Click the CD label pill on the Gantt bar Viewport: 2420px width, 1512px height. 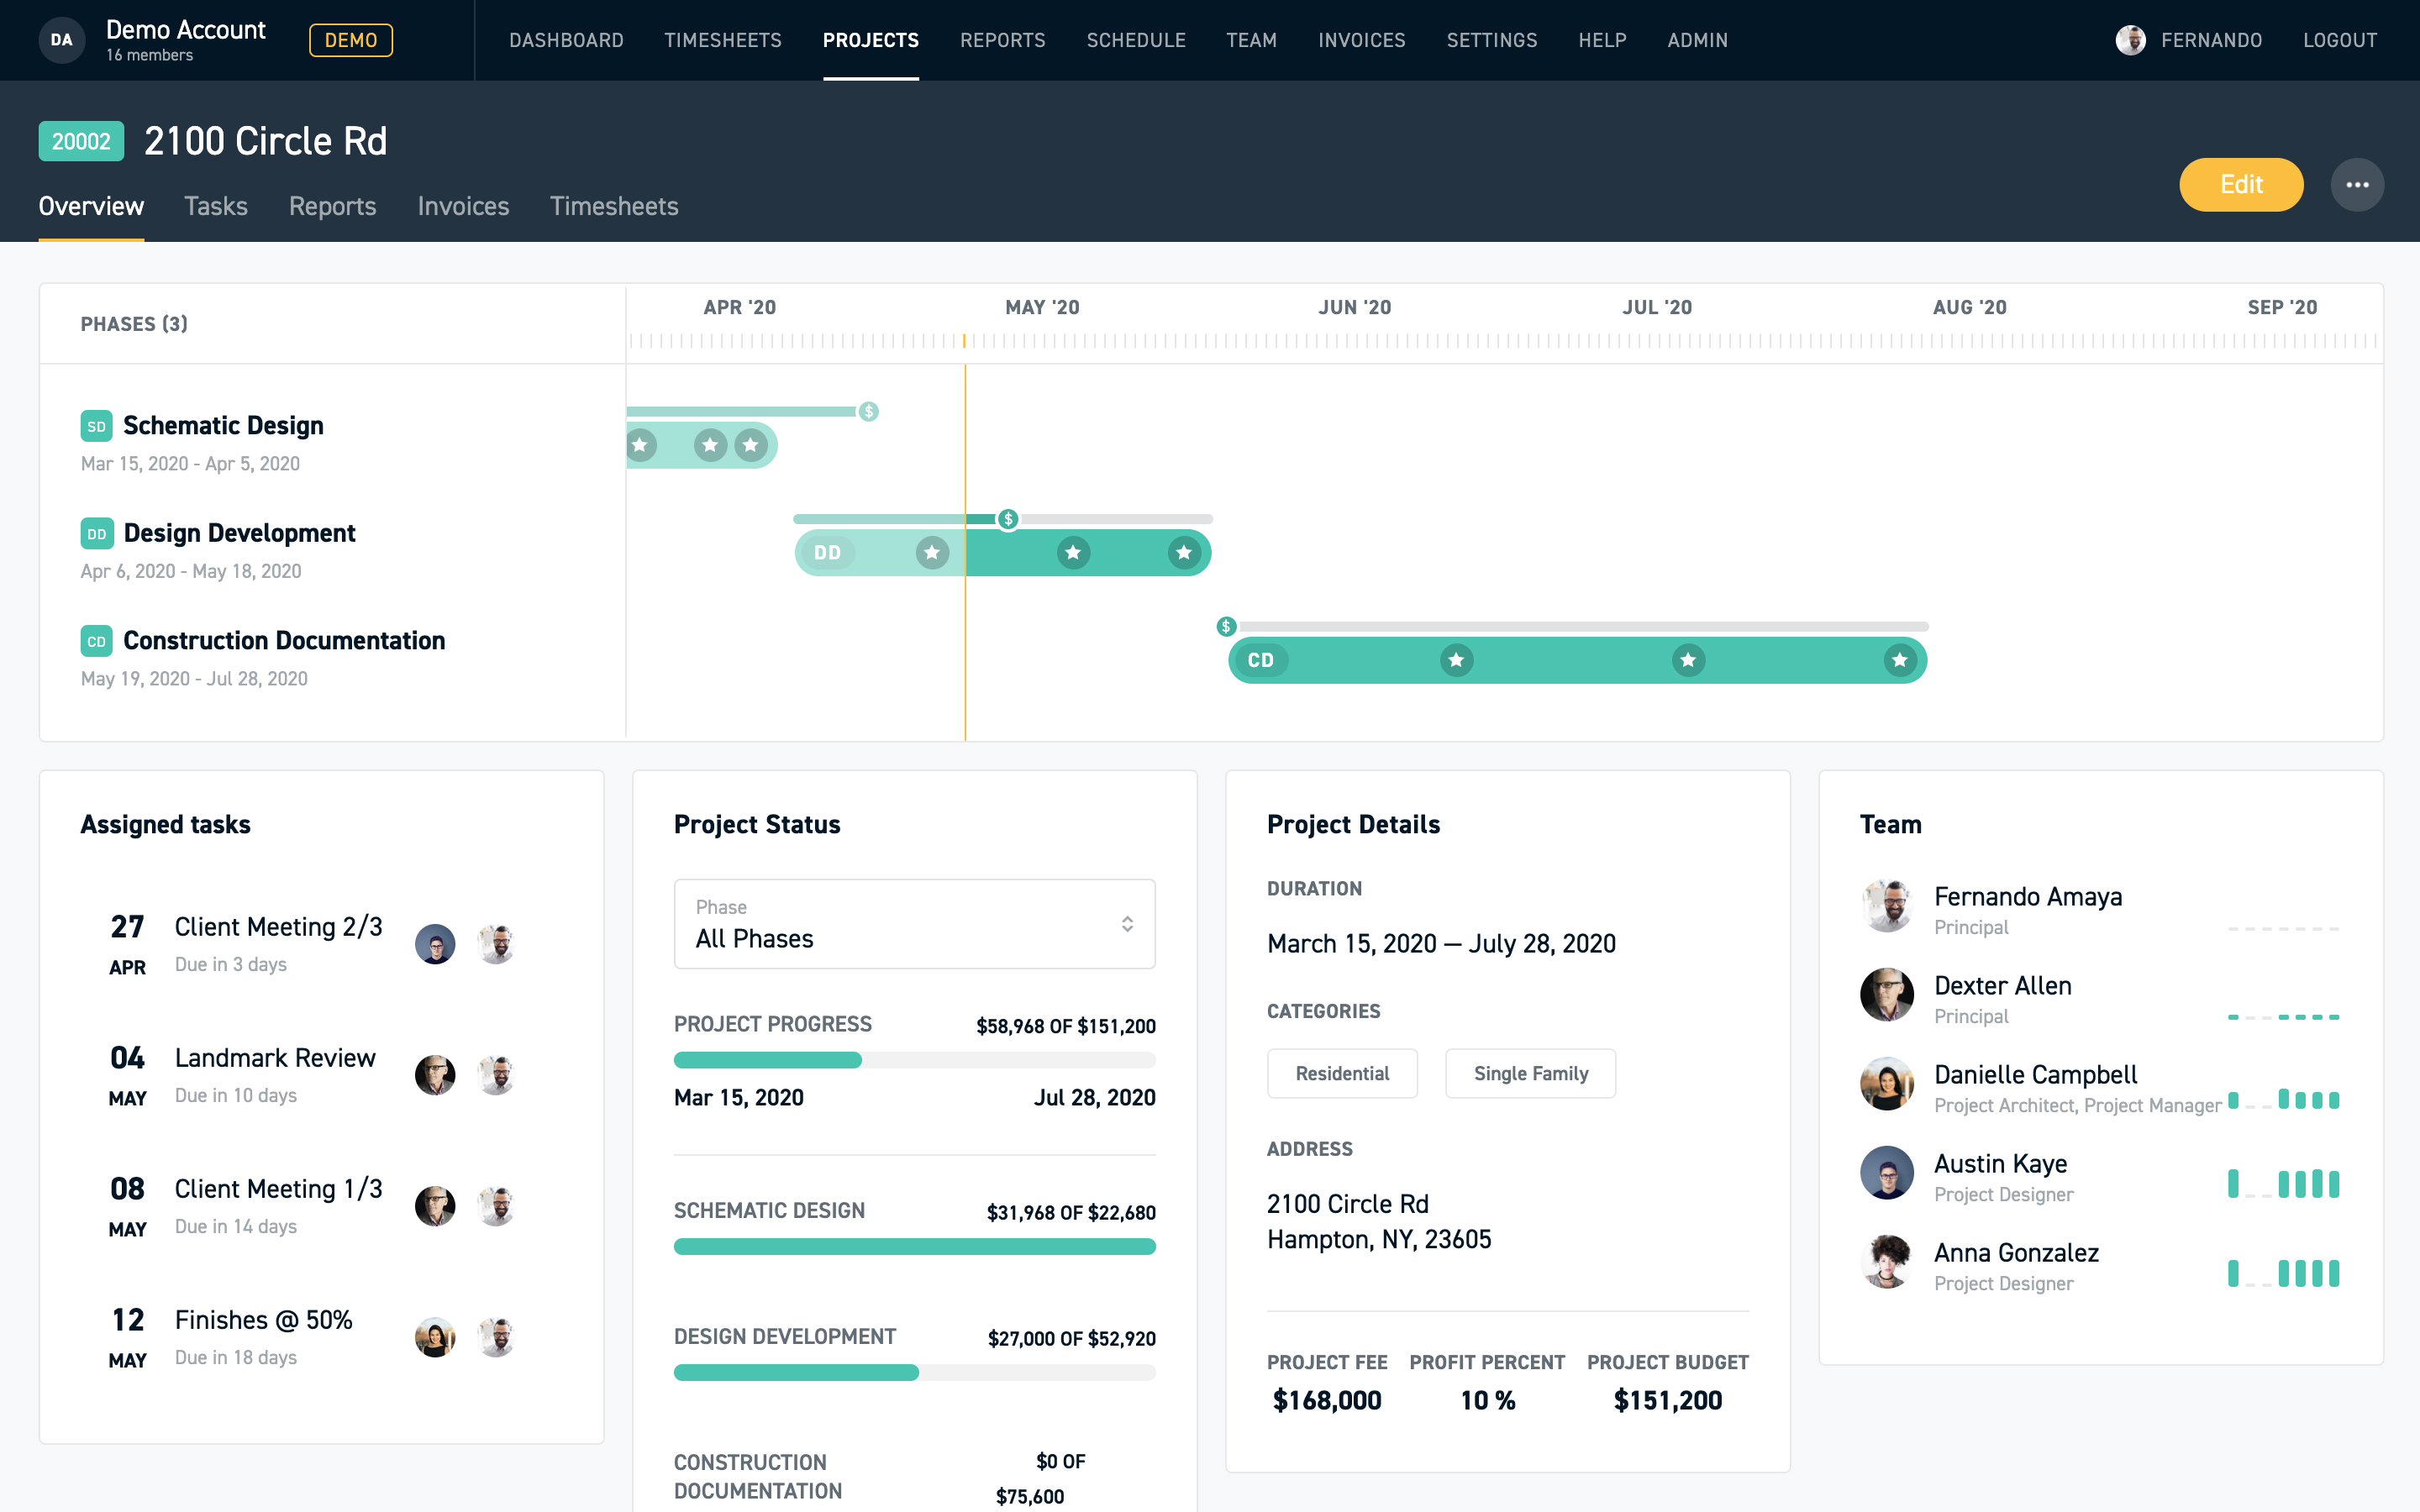(1261, 660)
